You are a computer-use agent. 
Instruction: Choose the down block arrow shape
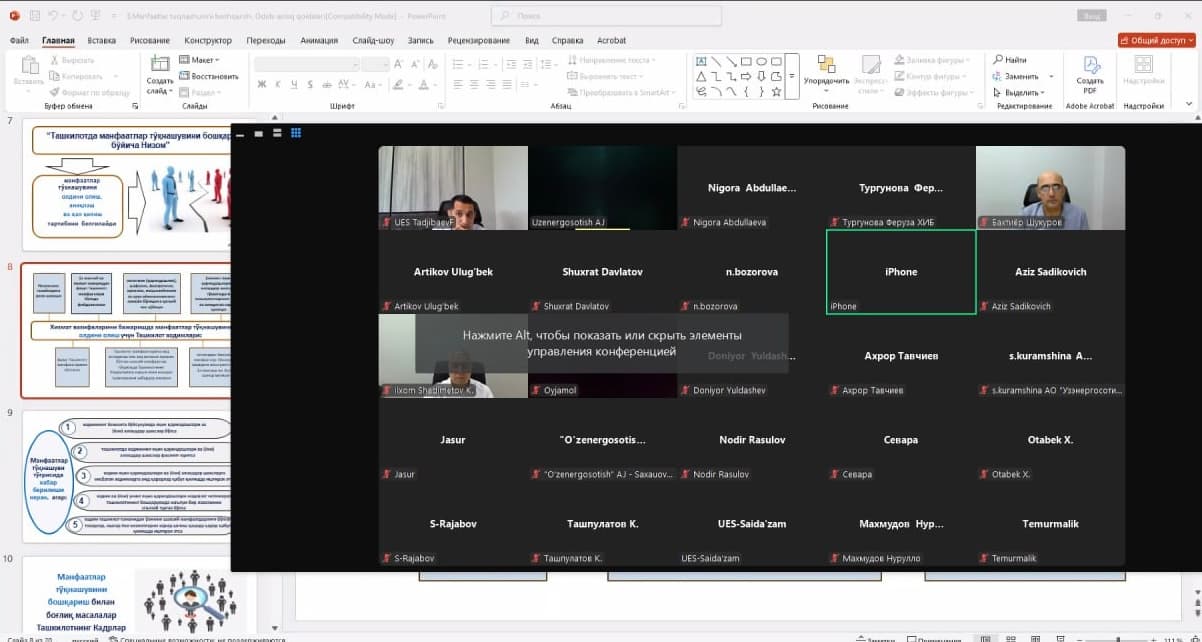coord(761,76)
